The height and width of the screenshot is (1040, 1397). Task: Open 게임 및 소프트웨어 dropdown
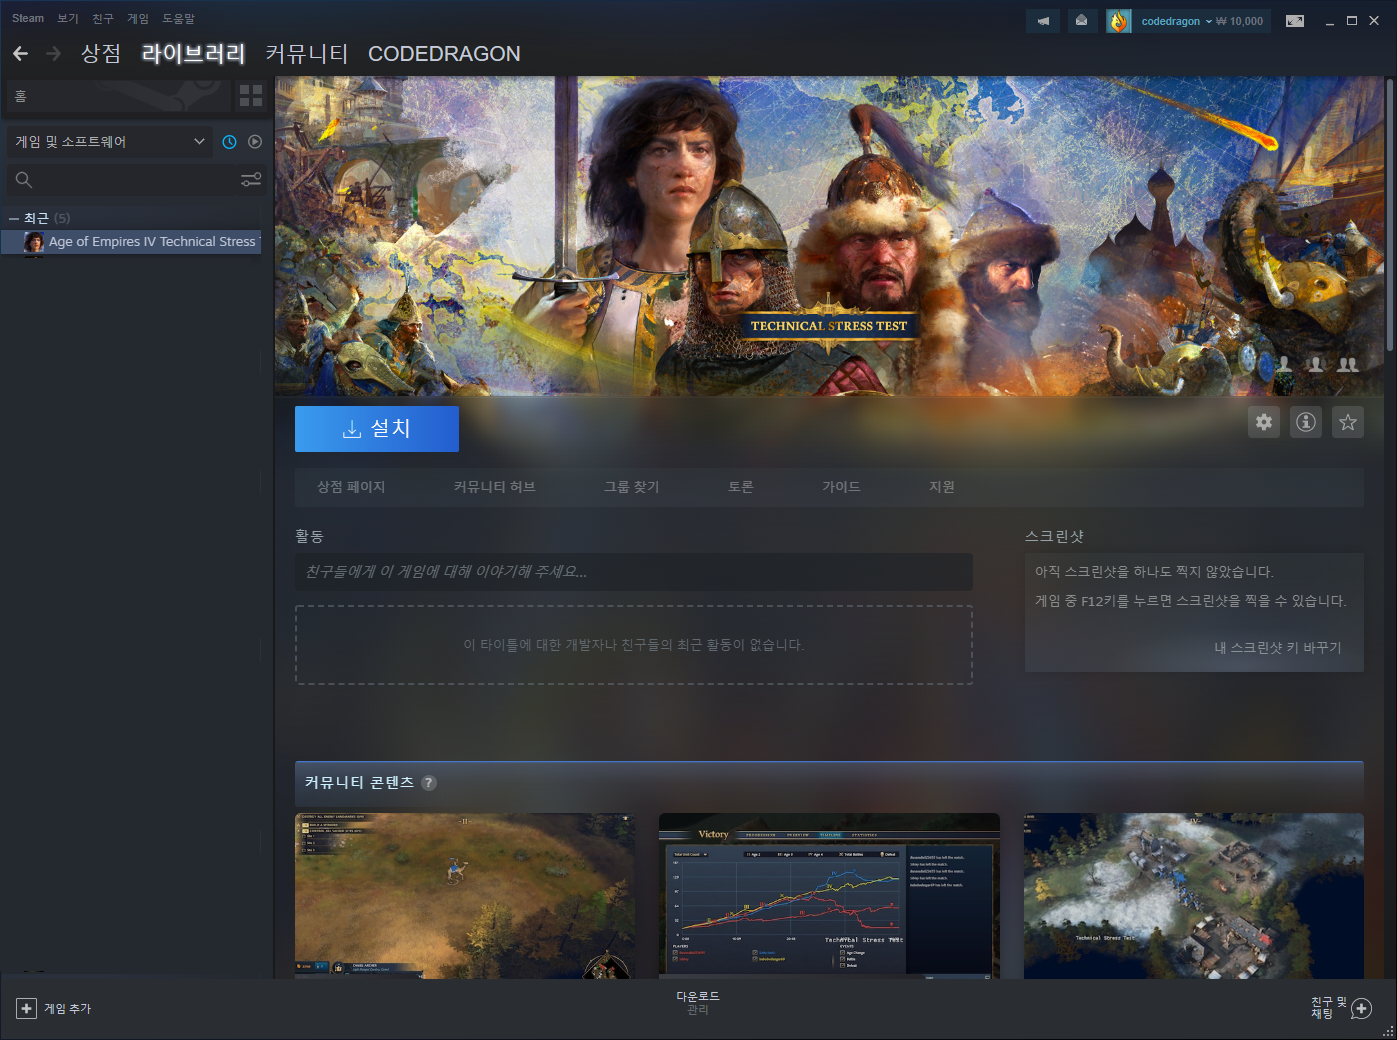110,142
